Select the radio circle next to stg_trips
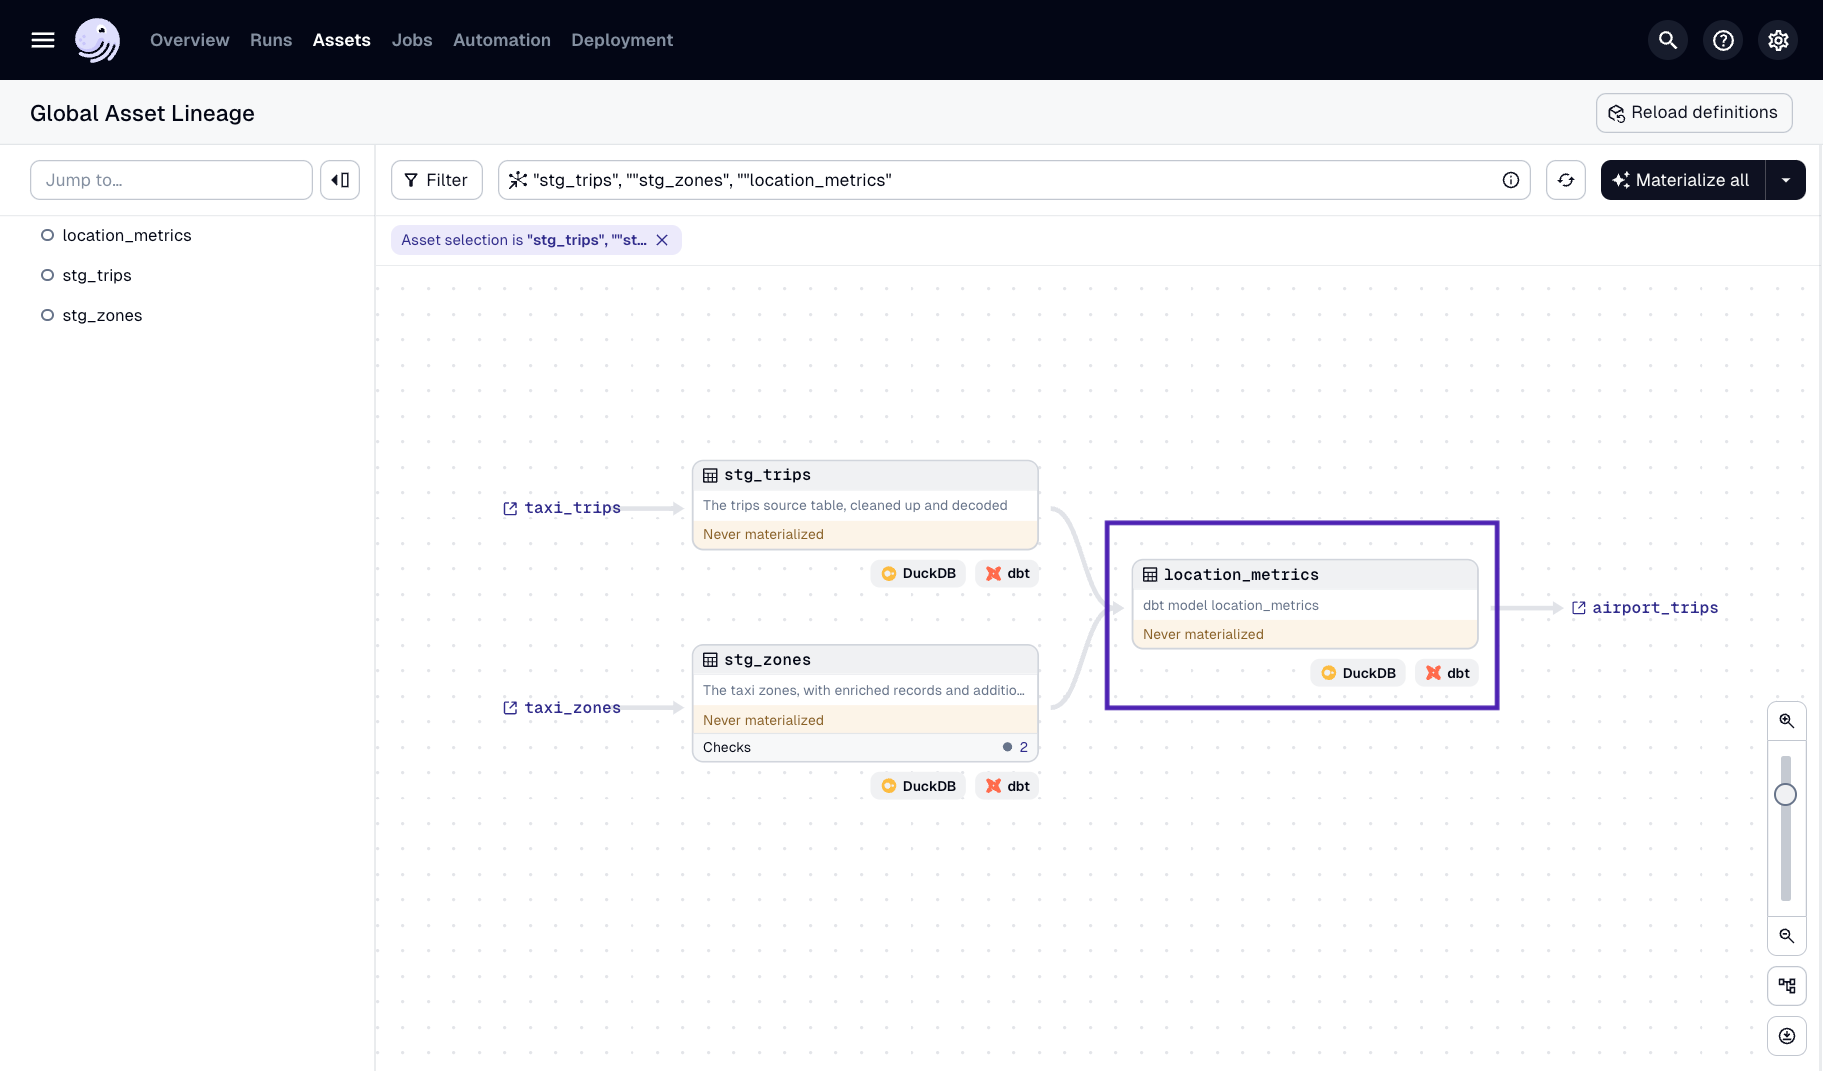Screen dimensions: 1823x1071 pos(47,275)
